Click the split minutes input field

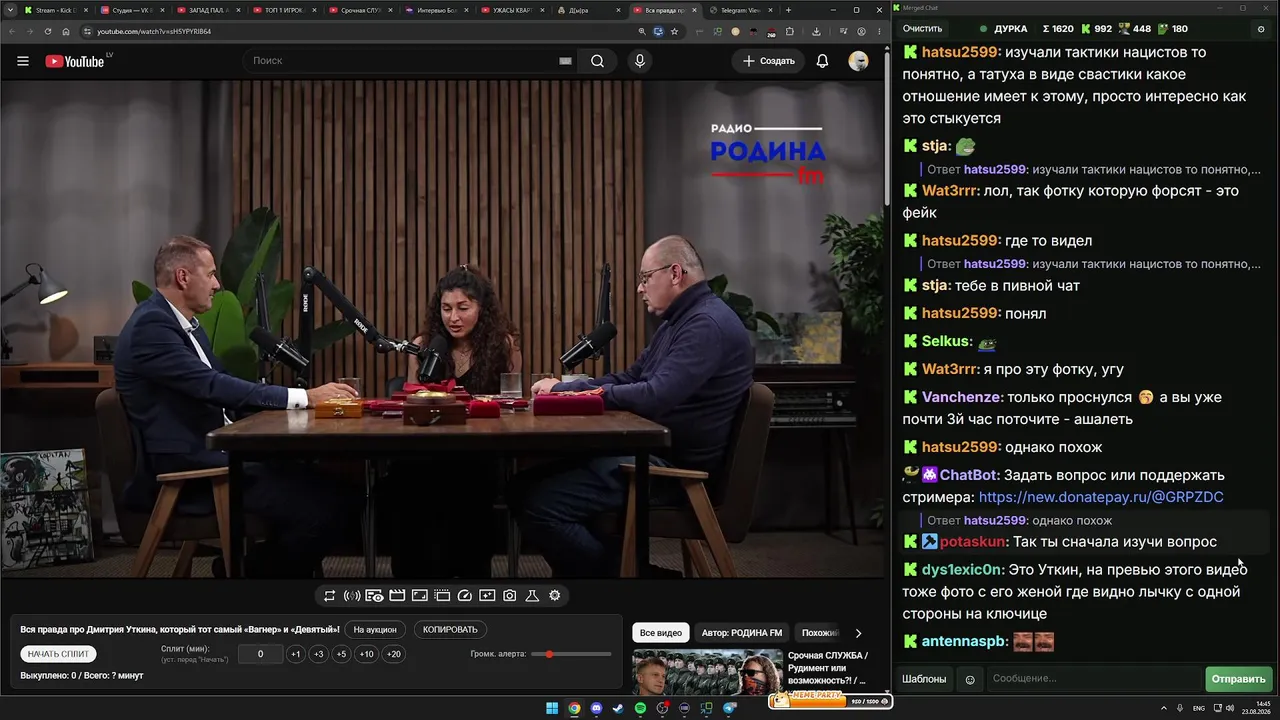click(260, 654)
